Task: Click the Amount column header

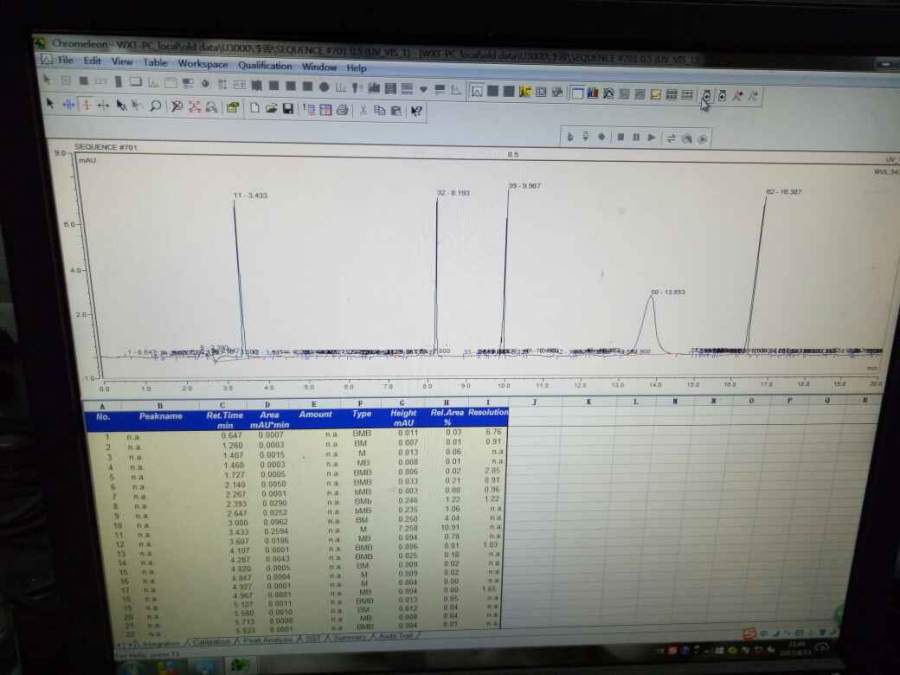Action: pos(315,414)
